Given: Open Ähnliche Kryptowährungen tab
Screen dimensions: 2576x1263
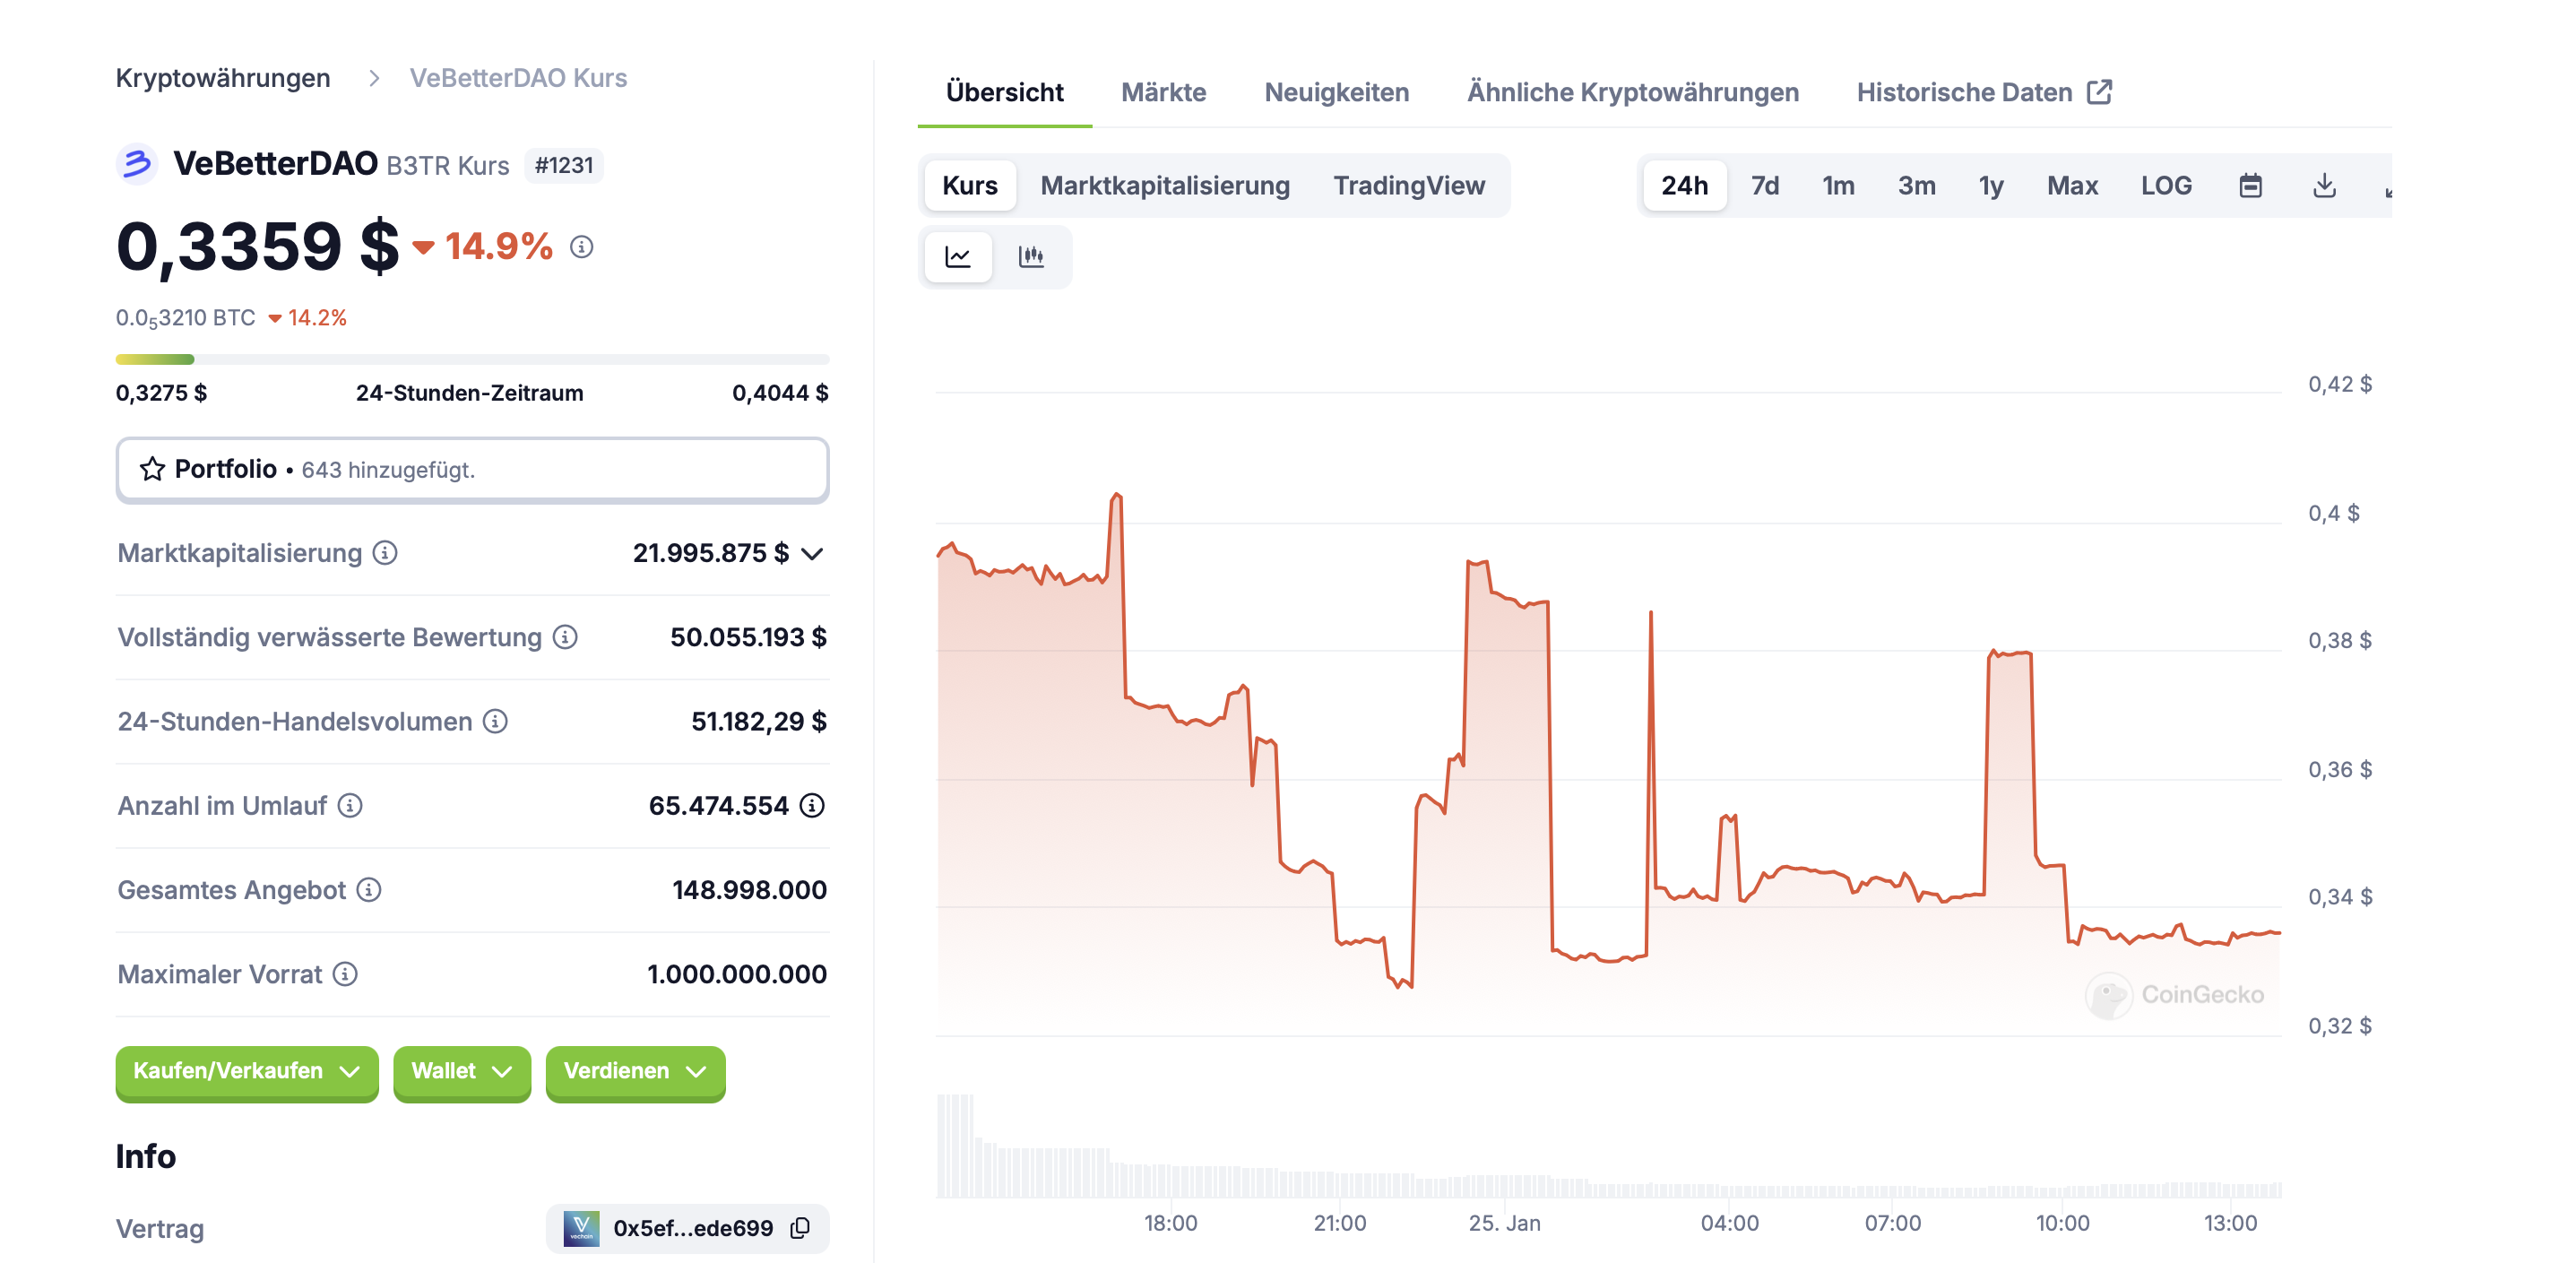Looking at the screenshot, I should point(1633,93).
